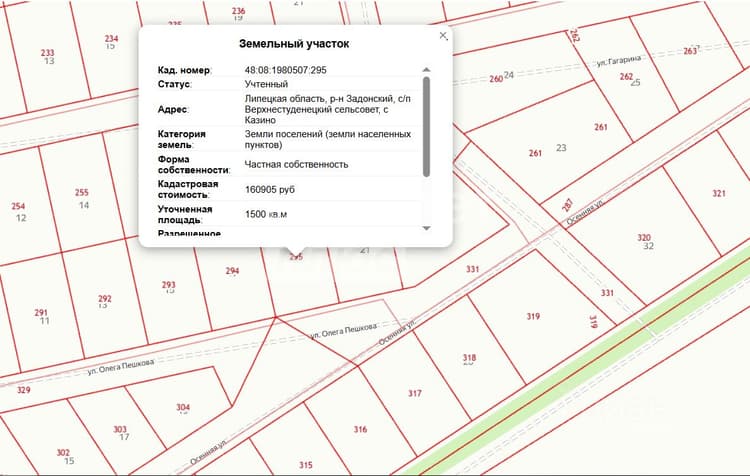Click the Уточненная площадь label
Viewport: 750px width, 476px height.
(185, 214)
